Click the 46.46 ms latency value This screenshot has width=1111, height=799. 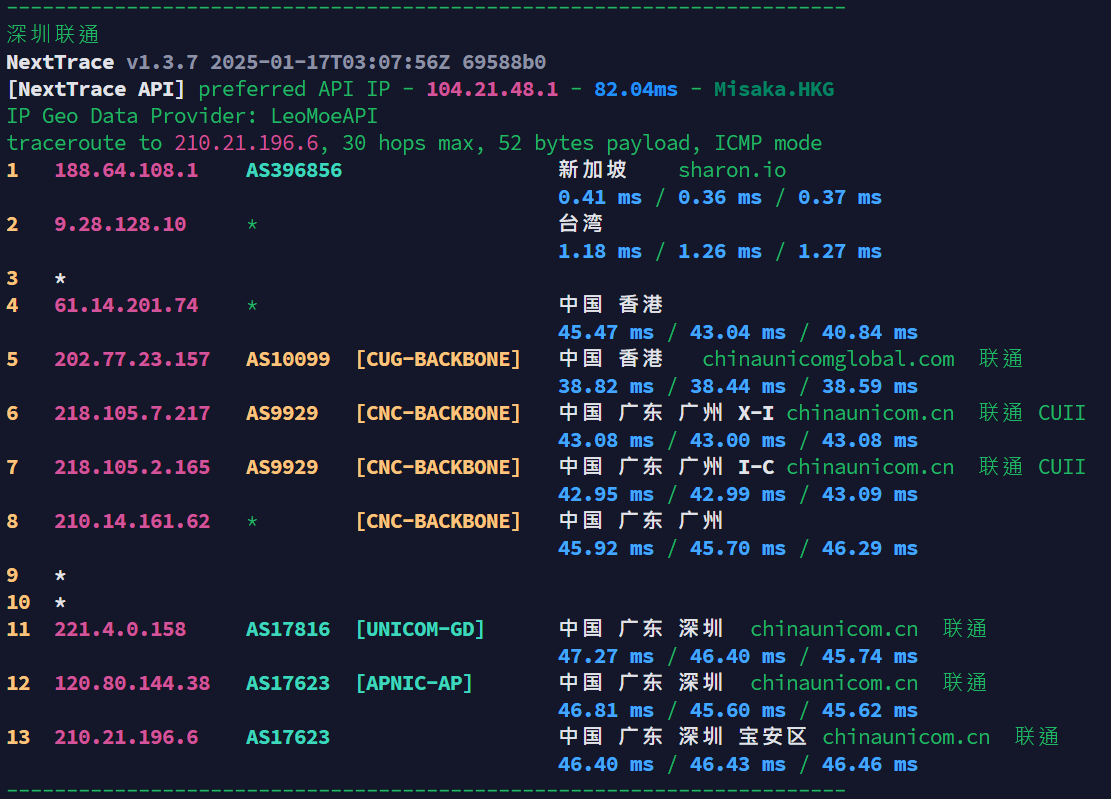point(870,764)
